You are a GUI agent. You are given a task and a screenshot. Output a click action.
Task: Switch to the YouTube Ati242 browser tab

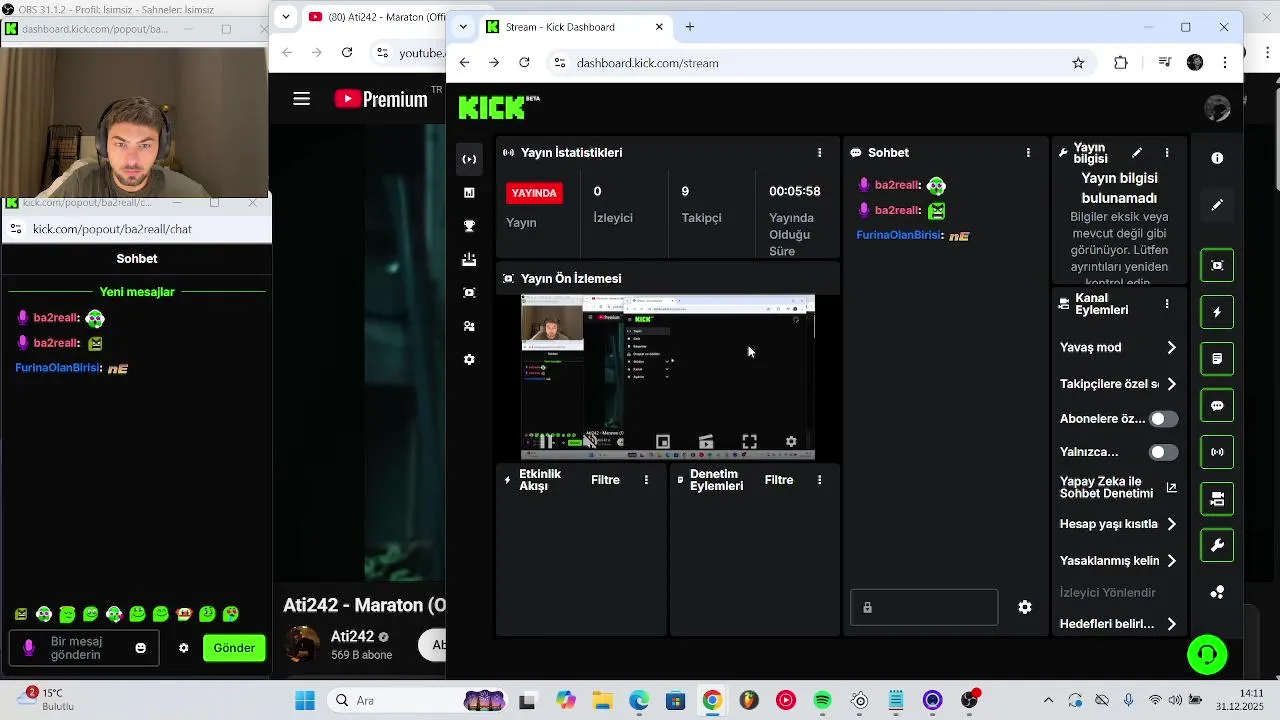pos(377,17)
